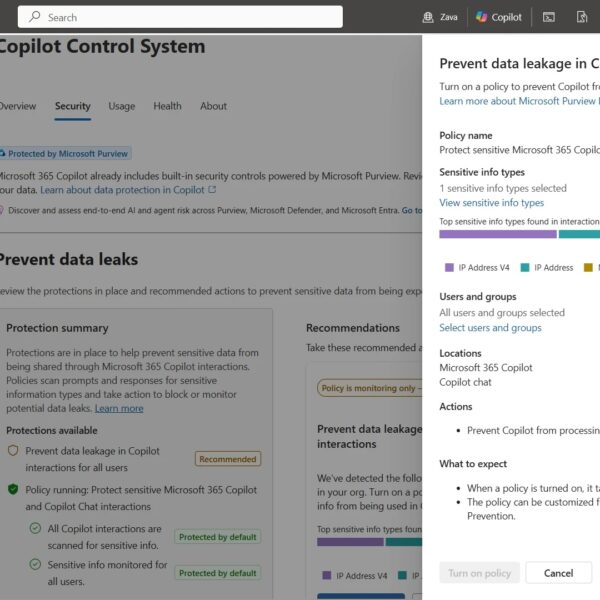Click the Policy is monitoring only badge
The height and width of the screenshot is (600, 600).
coord(370,388)
